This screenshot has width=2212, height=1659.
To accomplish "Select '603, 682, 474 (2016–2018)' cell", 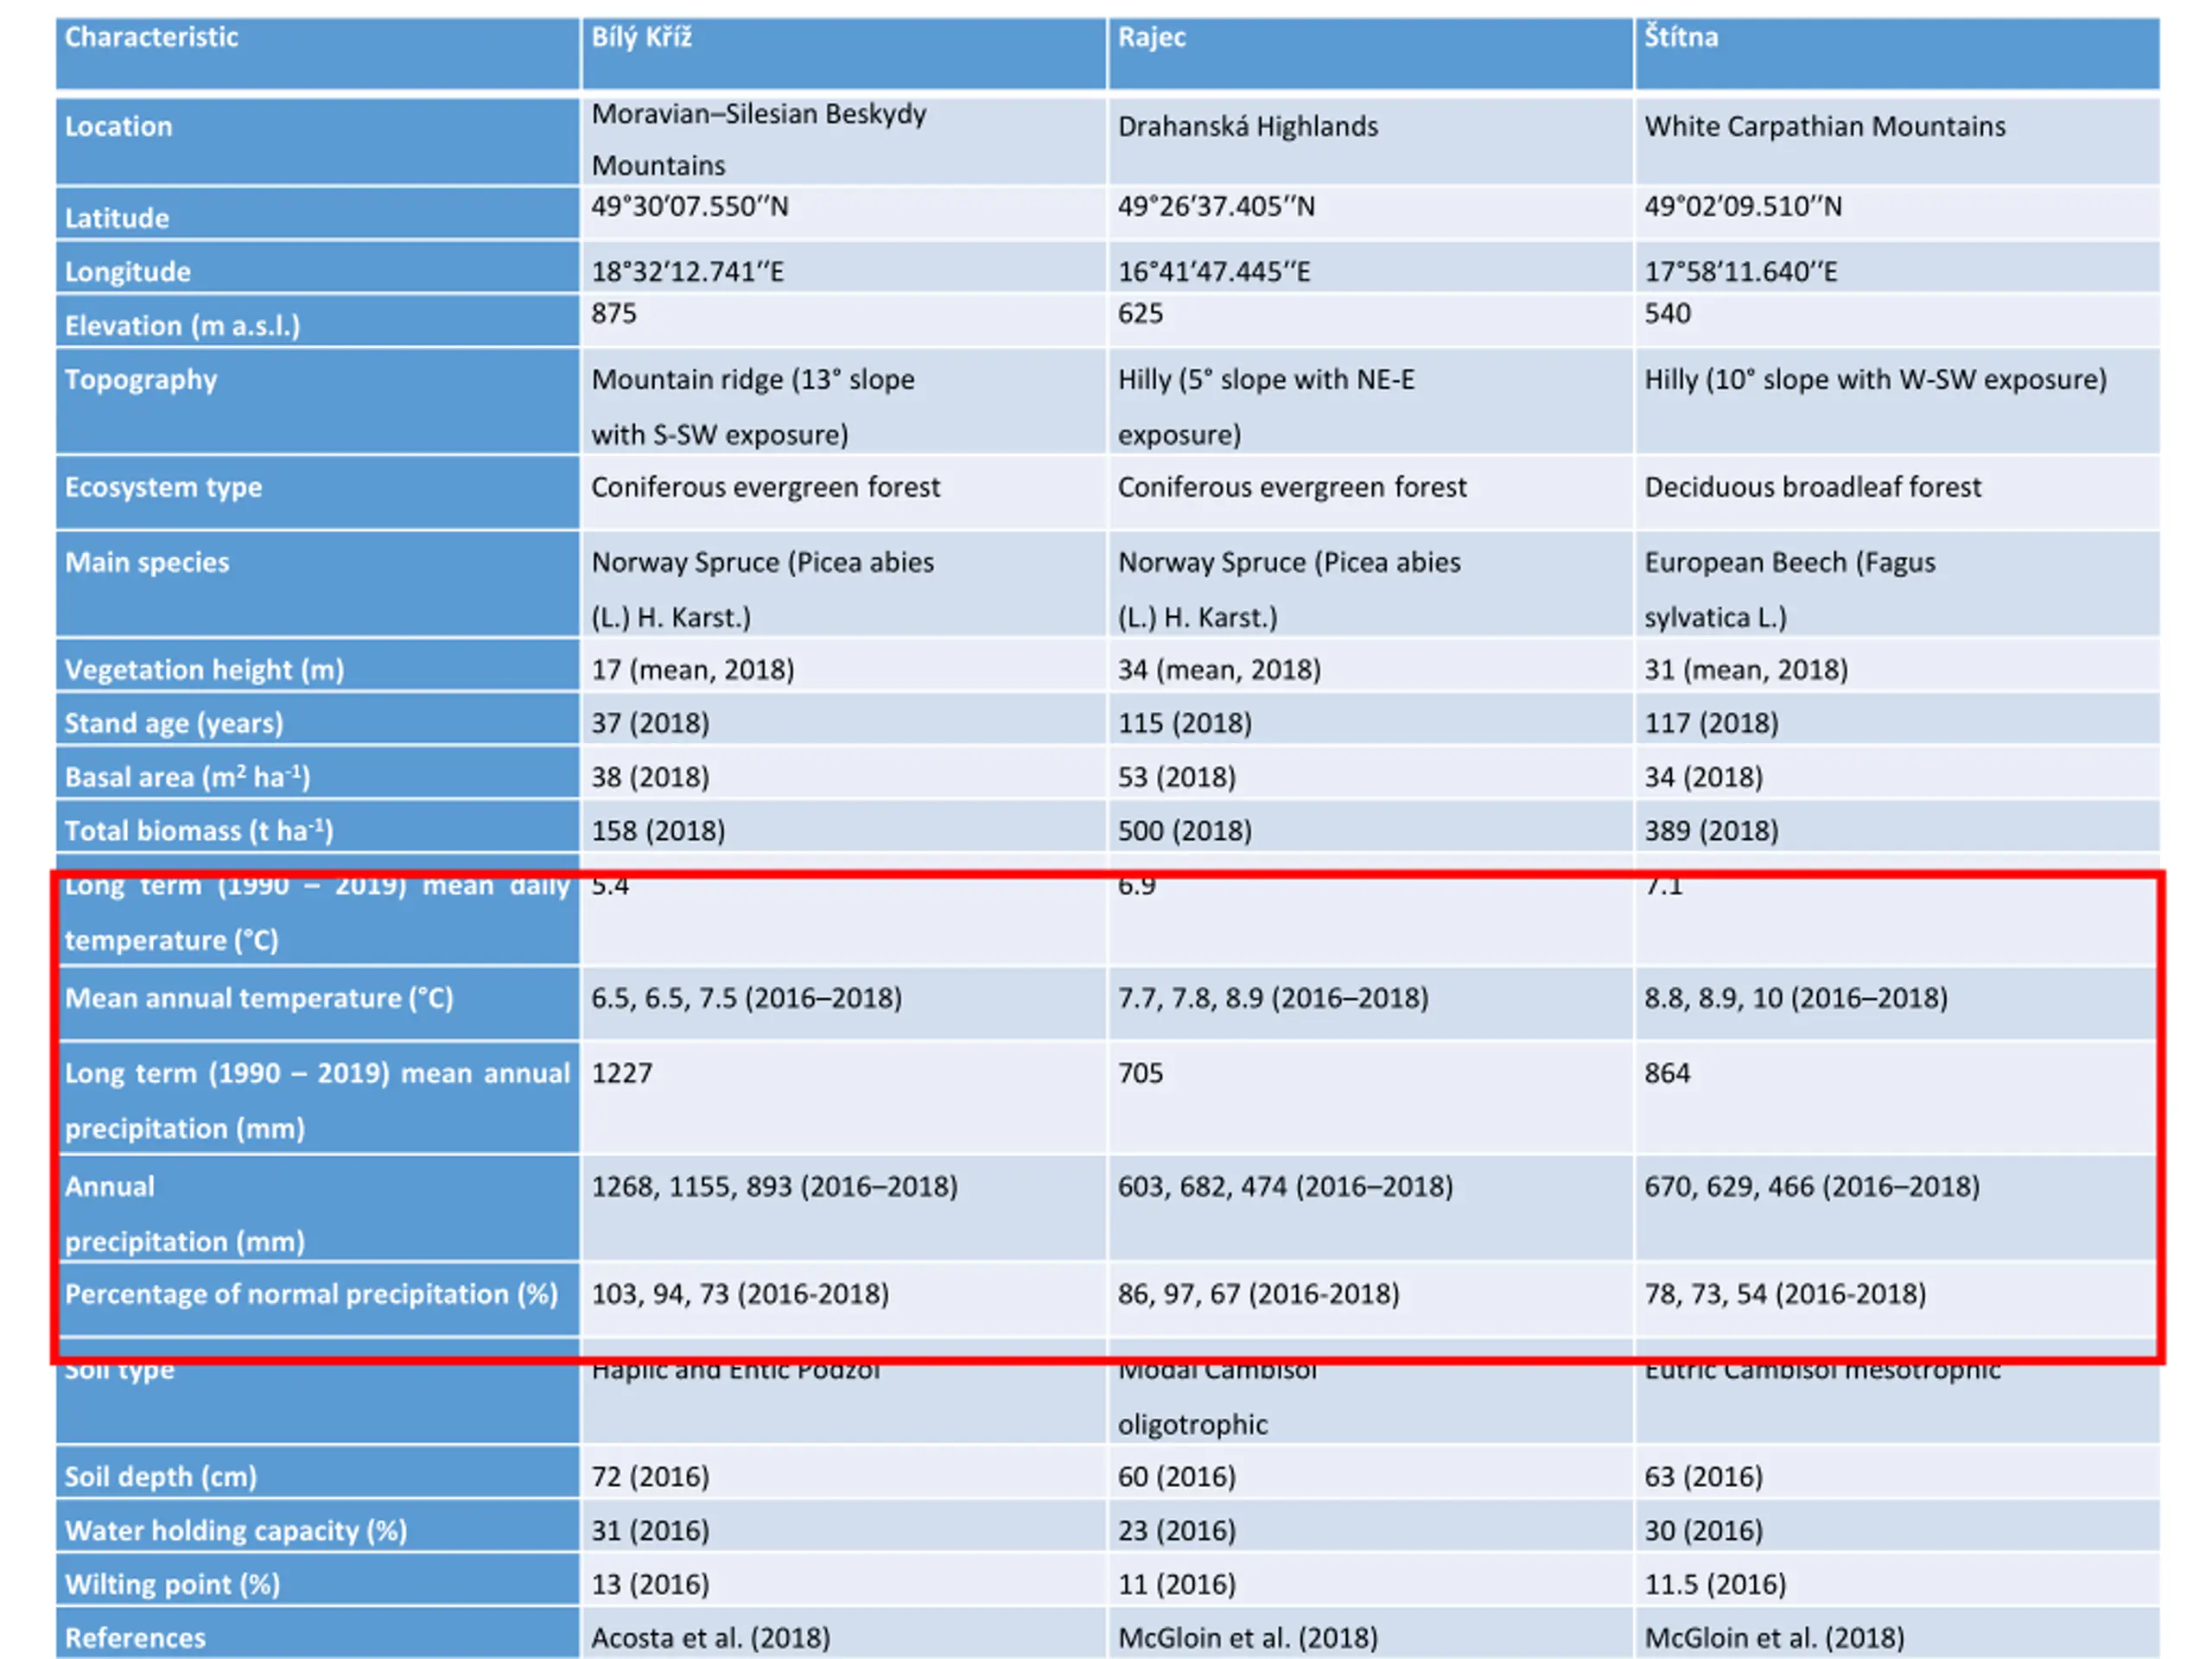I will tap(1371, 1208).
